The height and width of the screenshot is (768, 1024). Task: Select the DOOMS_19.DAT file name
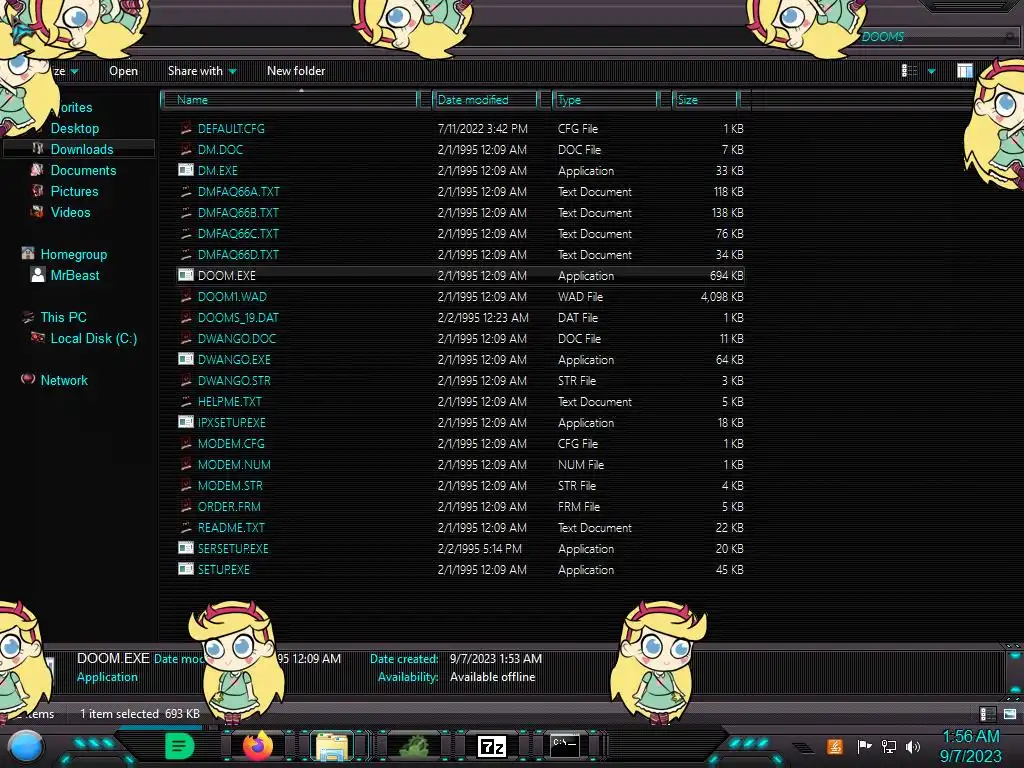click(238, 317)
